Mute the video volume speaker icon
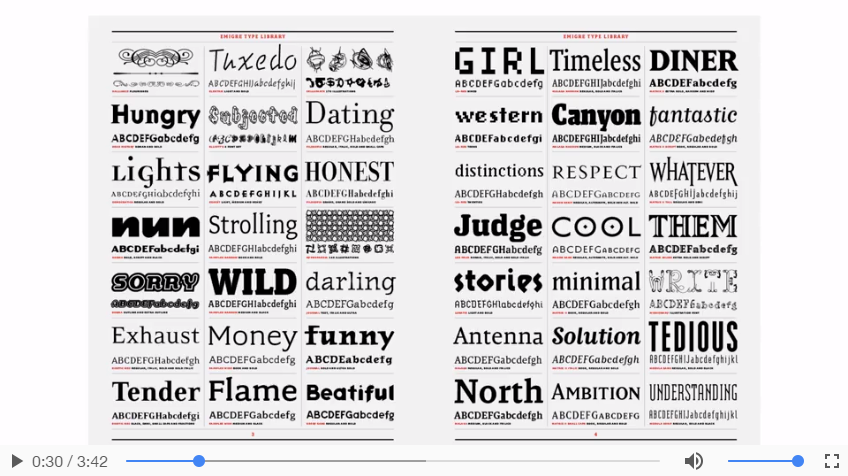The height and width of the screenshot is (476, 848). point(694,461)
